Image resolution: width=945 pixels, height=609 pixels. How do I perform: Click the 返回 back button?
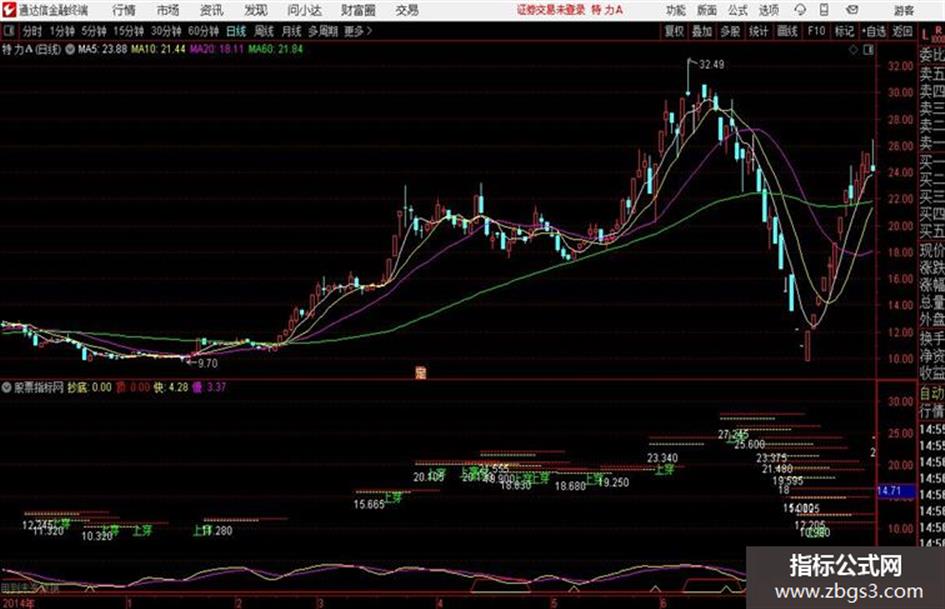click(x=902, y=31)
